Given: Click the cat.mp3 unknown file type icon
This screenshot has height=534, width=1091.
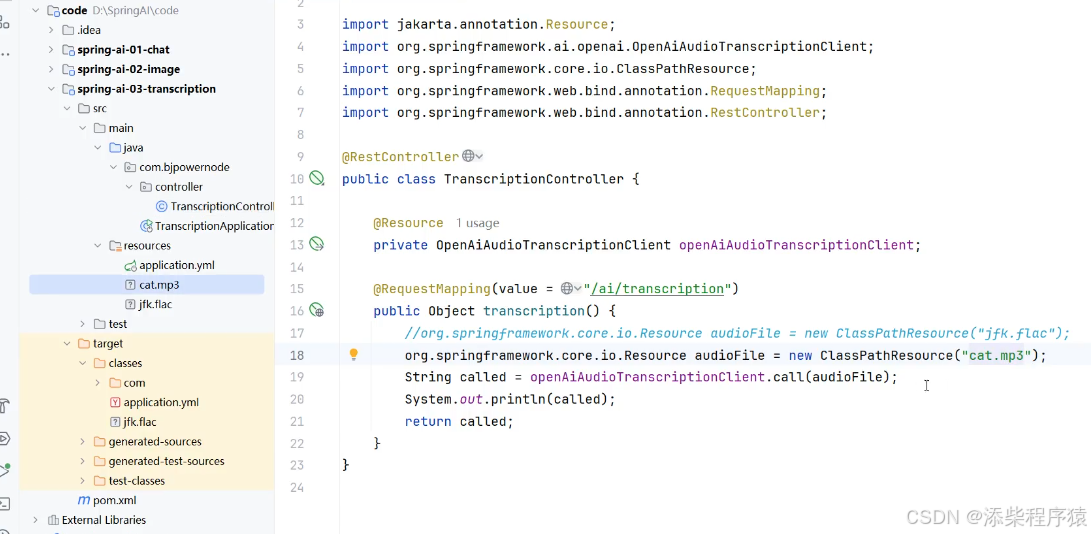Looking at the screenshot, I should pyautogui.click(x=130, y=285).
